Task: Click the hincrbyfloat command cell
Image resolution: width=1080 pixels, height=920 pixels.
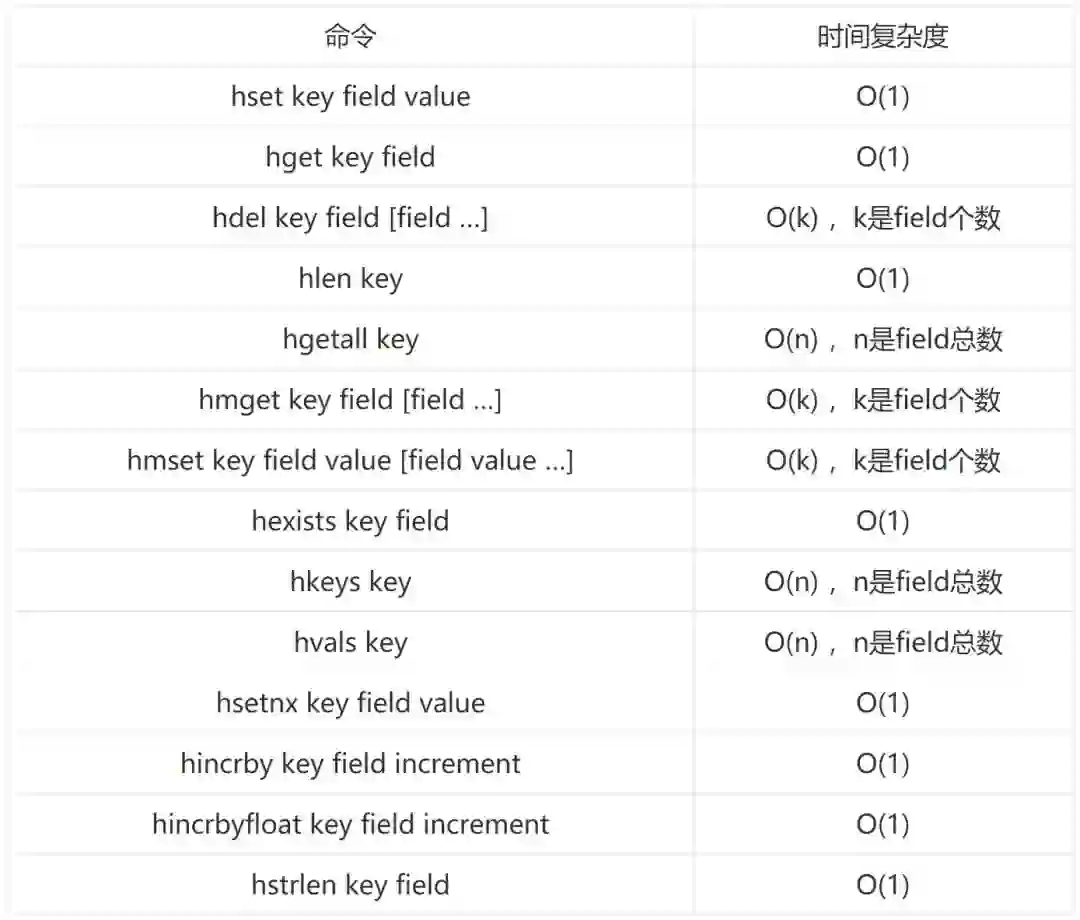Action: [350, 824]
